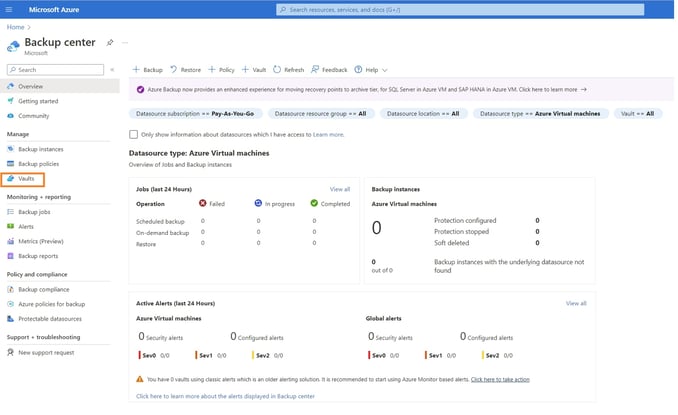Collapse the left sidebar with chevrons

point(113,70)
